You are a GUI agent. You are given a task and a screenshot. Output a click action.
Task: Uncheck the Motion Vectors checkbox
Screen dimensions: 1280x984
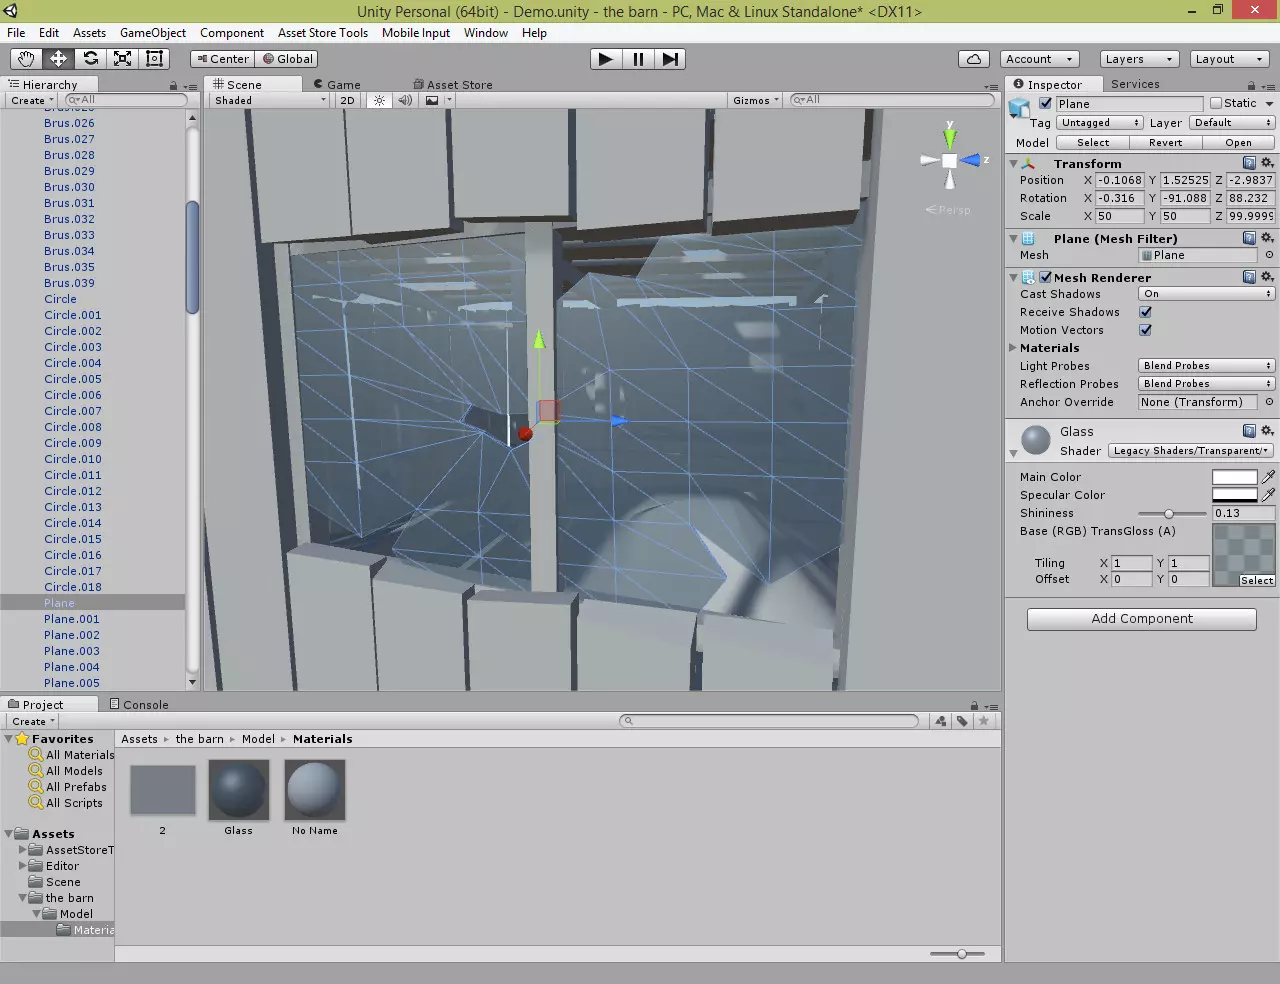pos(1145,330)
